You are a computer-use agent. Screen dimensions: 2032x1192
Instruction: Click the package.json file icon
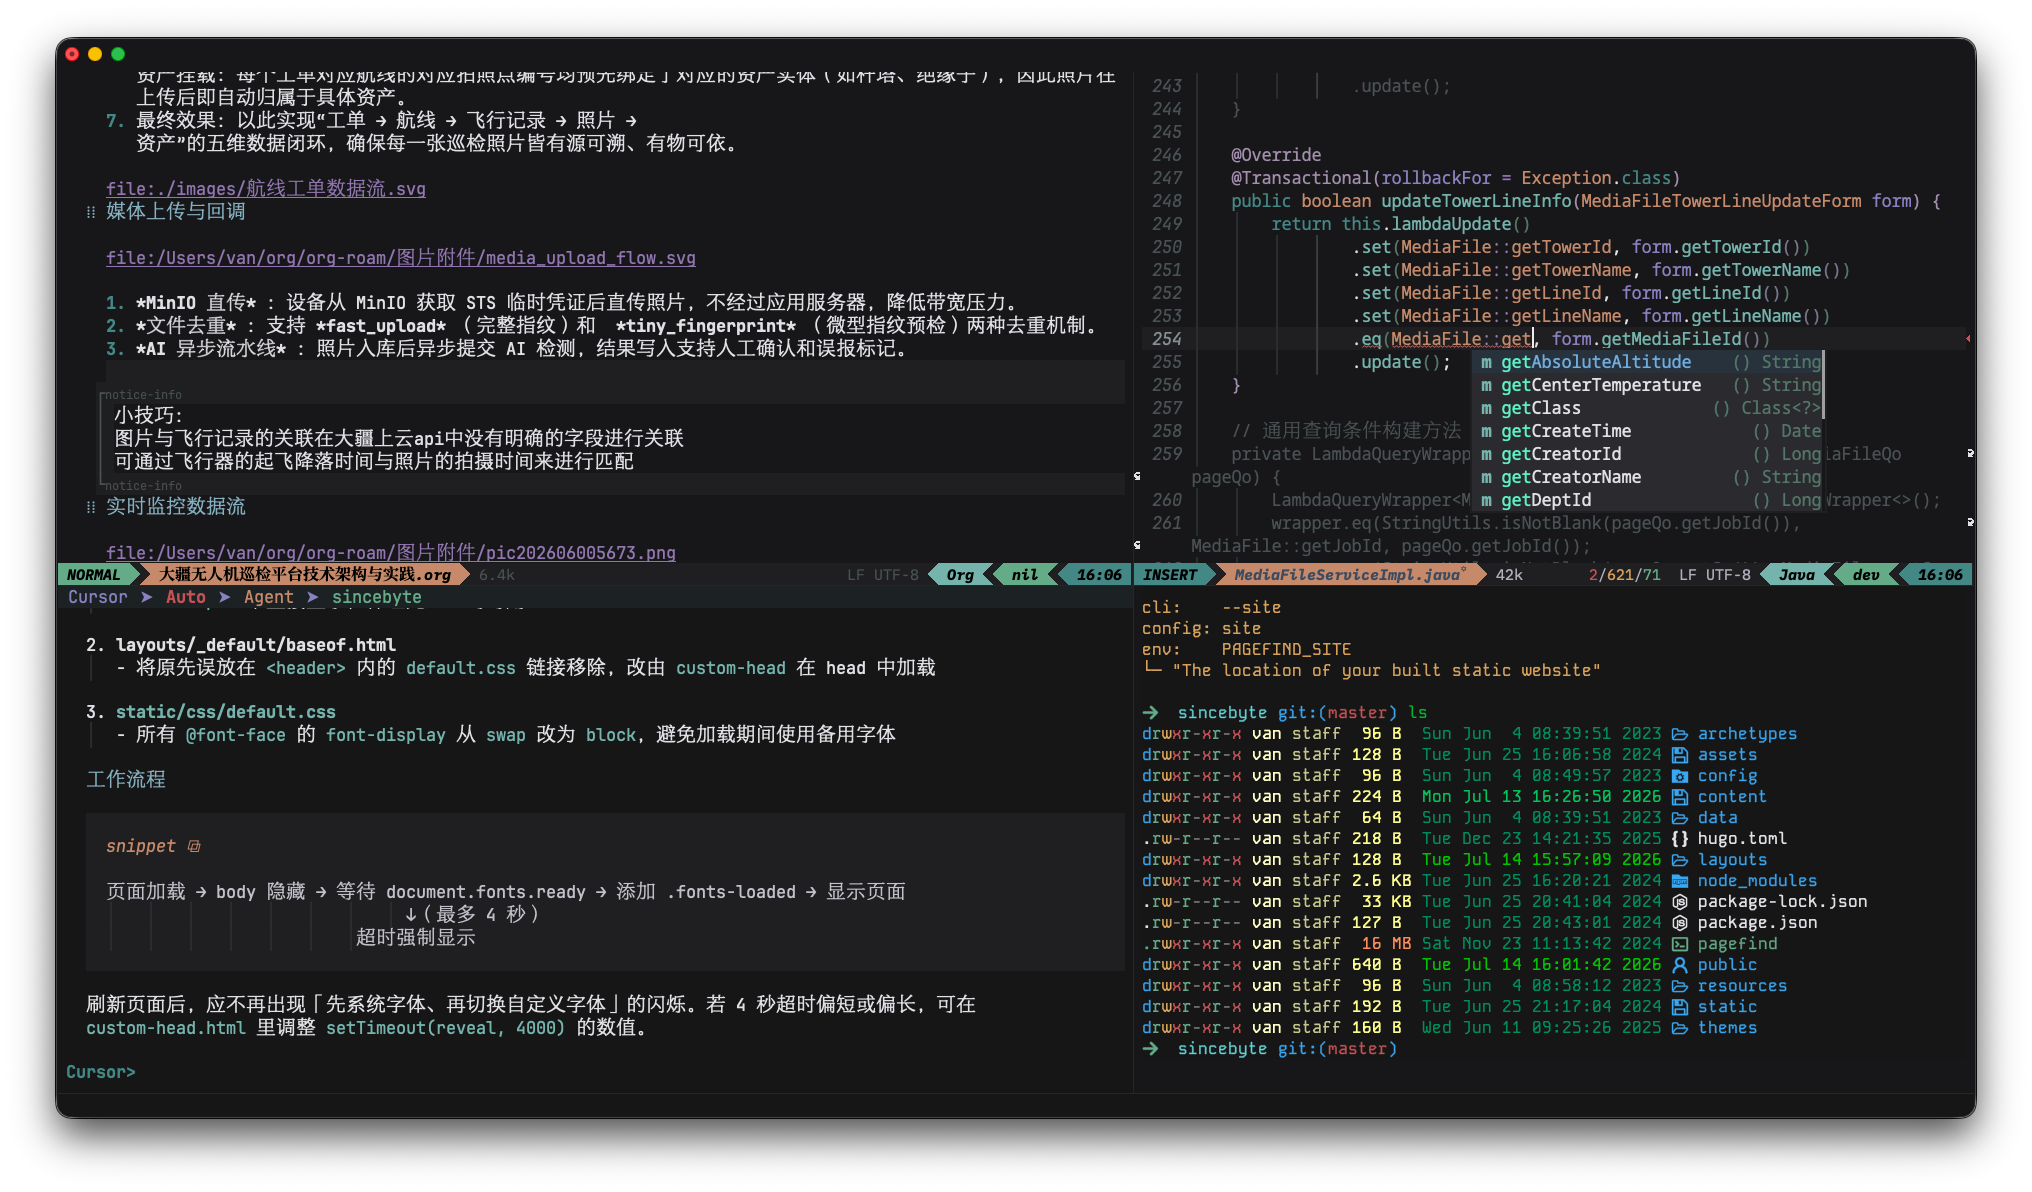(x=1680, y=923)
